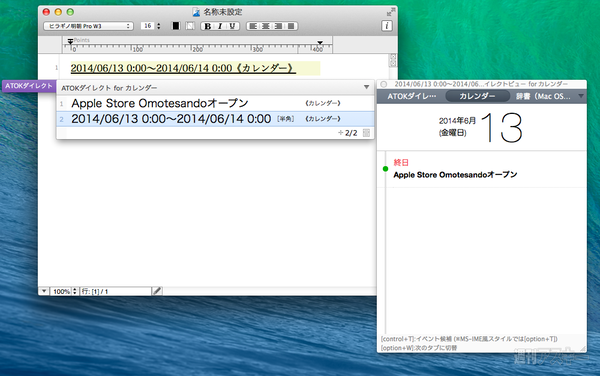This screenshot has width=600, height=376.
Task: Click the [control+T]:イベント候補 hint text
Action: [x=469, y=339]
